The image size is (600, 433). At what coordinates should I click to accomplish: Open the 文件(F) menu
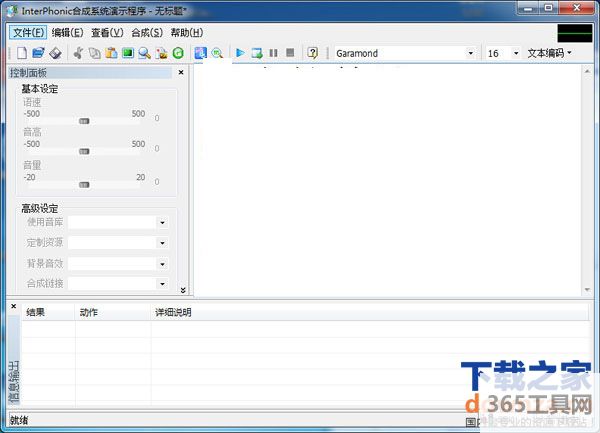tap(28, 32)
